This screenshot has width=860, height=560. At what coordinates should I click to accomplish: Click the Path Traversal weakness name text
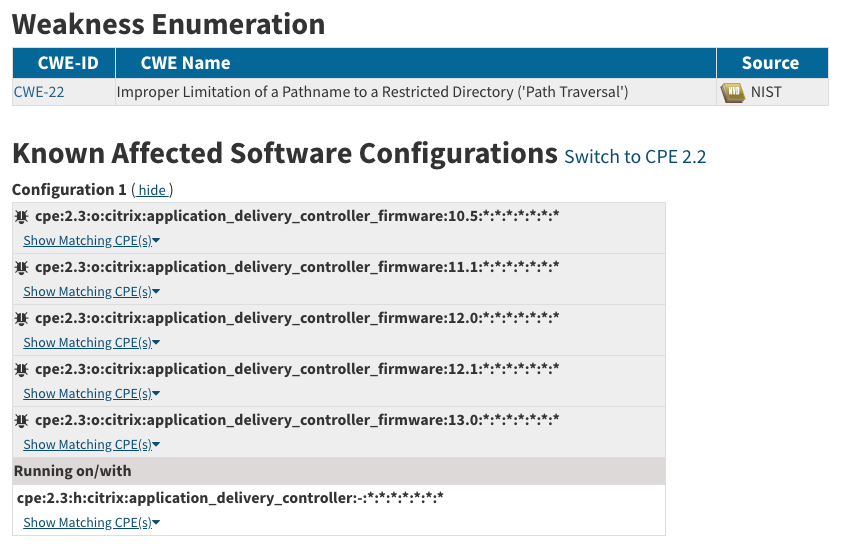(372, 92)
